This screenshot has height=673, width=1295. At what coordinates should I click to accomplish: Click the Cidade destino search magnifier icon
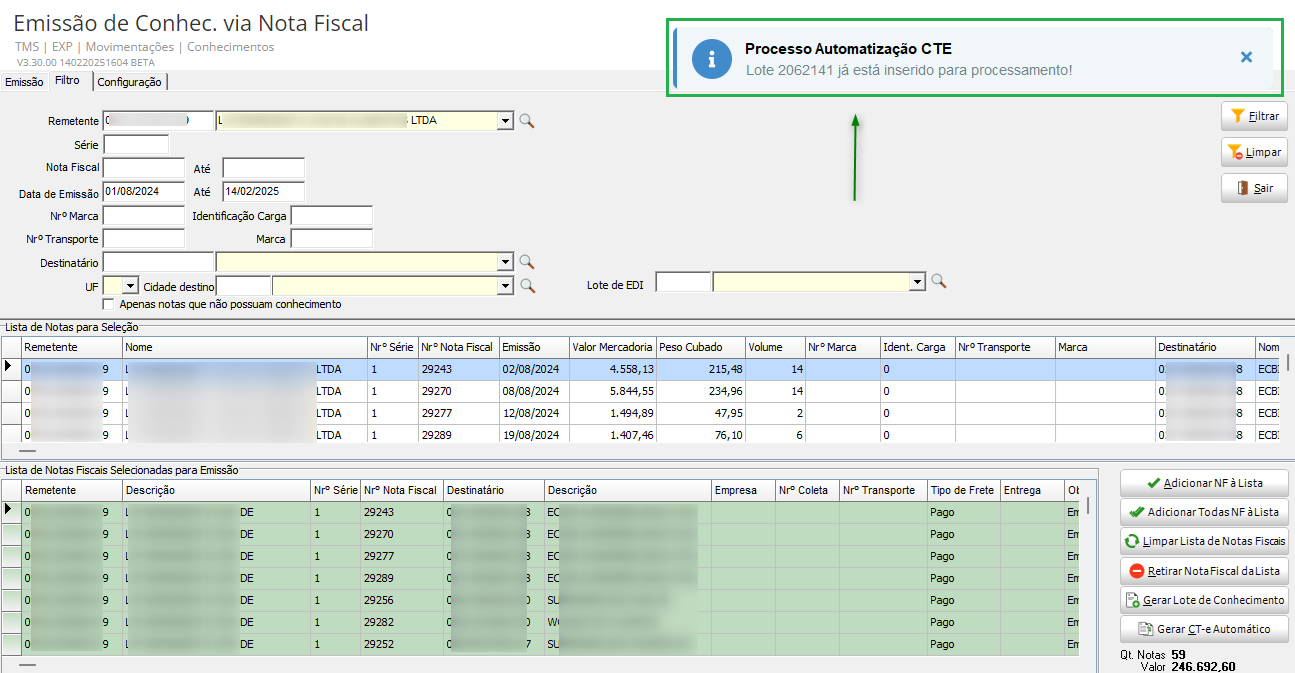[x=527, y=286]
